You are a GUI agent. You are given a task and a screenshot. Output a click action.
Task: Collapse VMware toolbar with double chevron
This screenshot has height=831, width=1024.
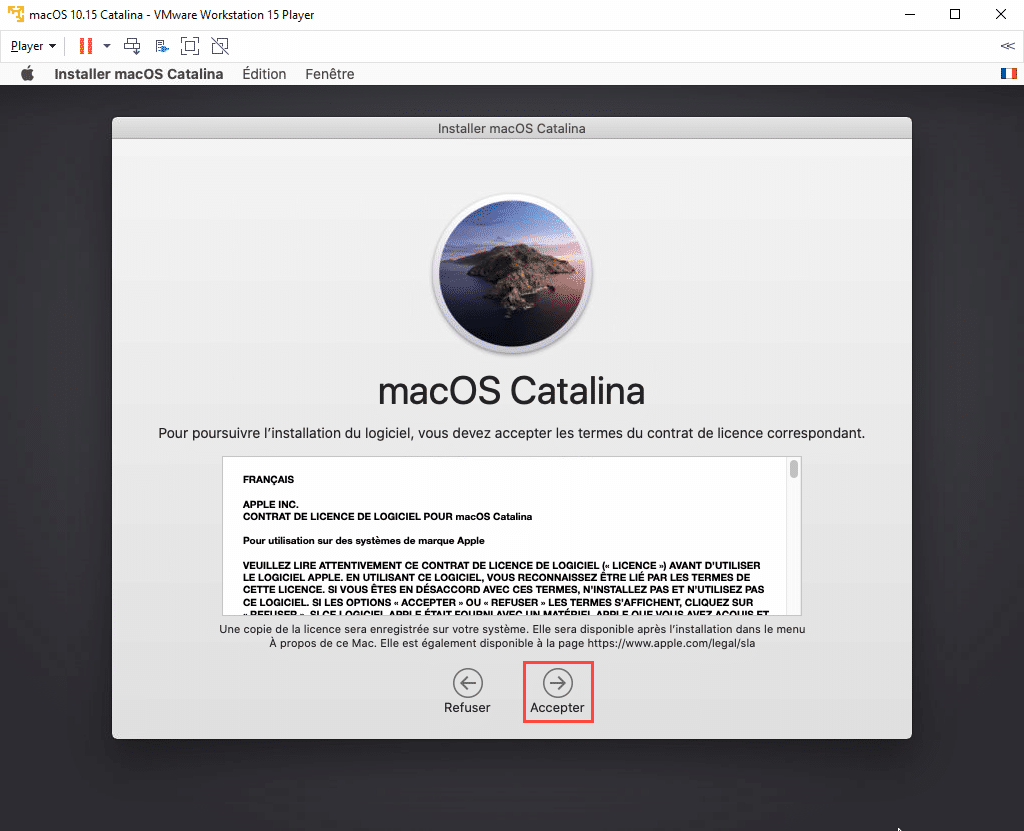(1008, 46)
